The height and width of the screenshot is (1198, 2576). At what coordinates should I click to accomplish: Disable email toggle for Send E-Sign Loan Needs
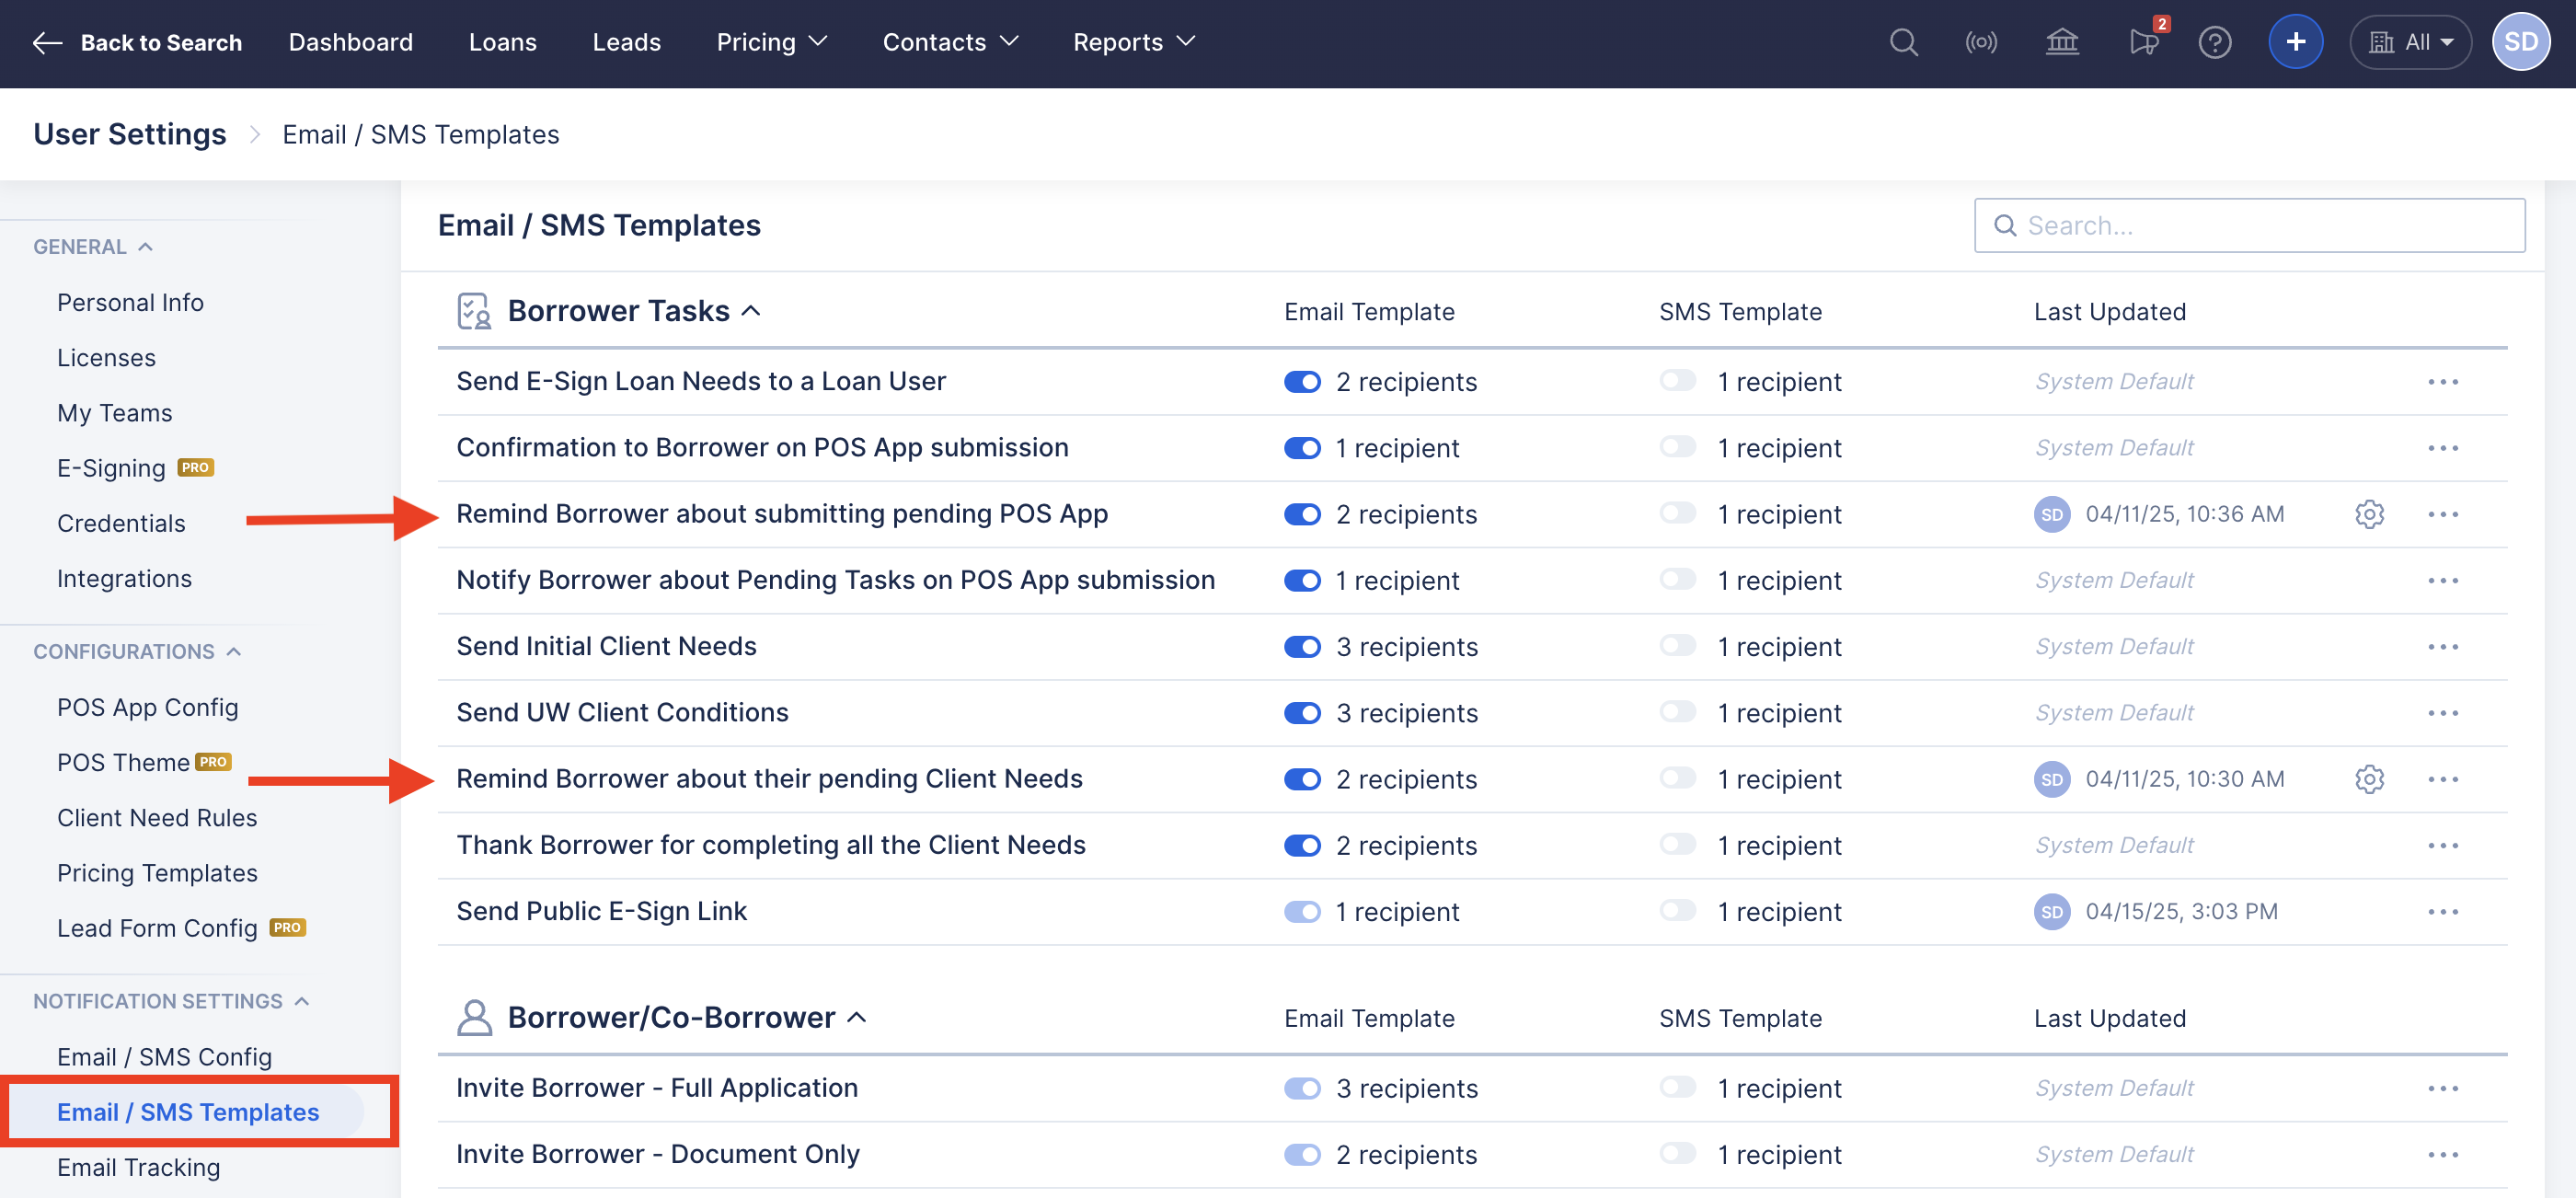pyautogui.click(x=1302, y=382)
